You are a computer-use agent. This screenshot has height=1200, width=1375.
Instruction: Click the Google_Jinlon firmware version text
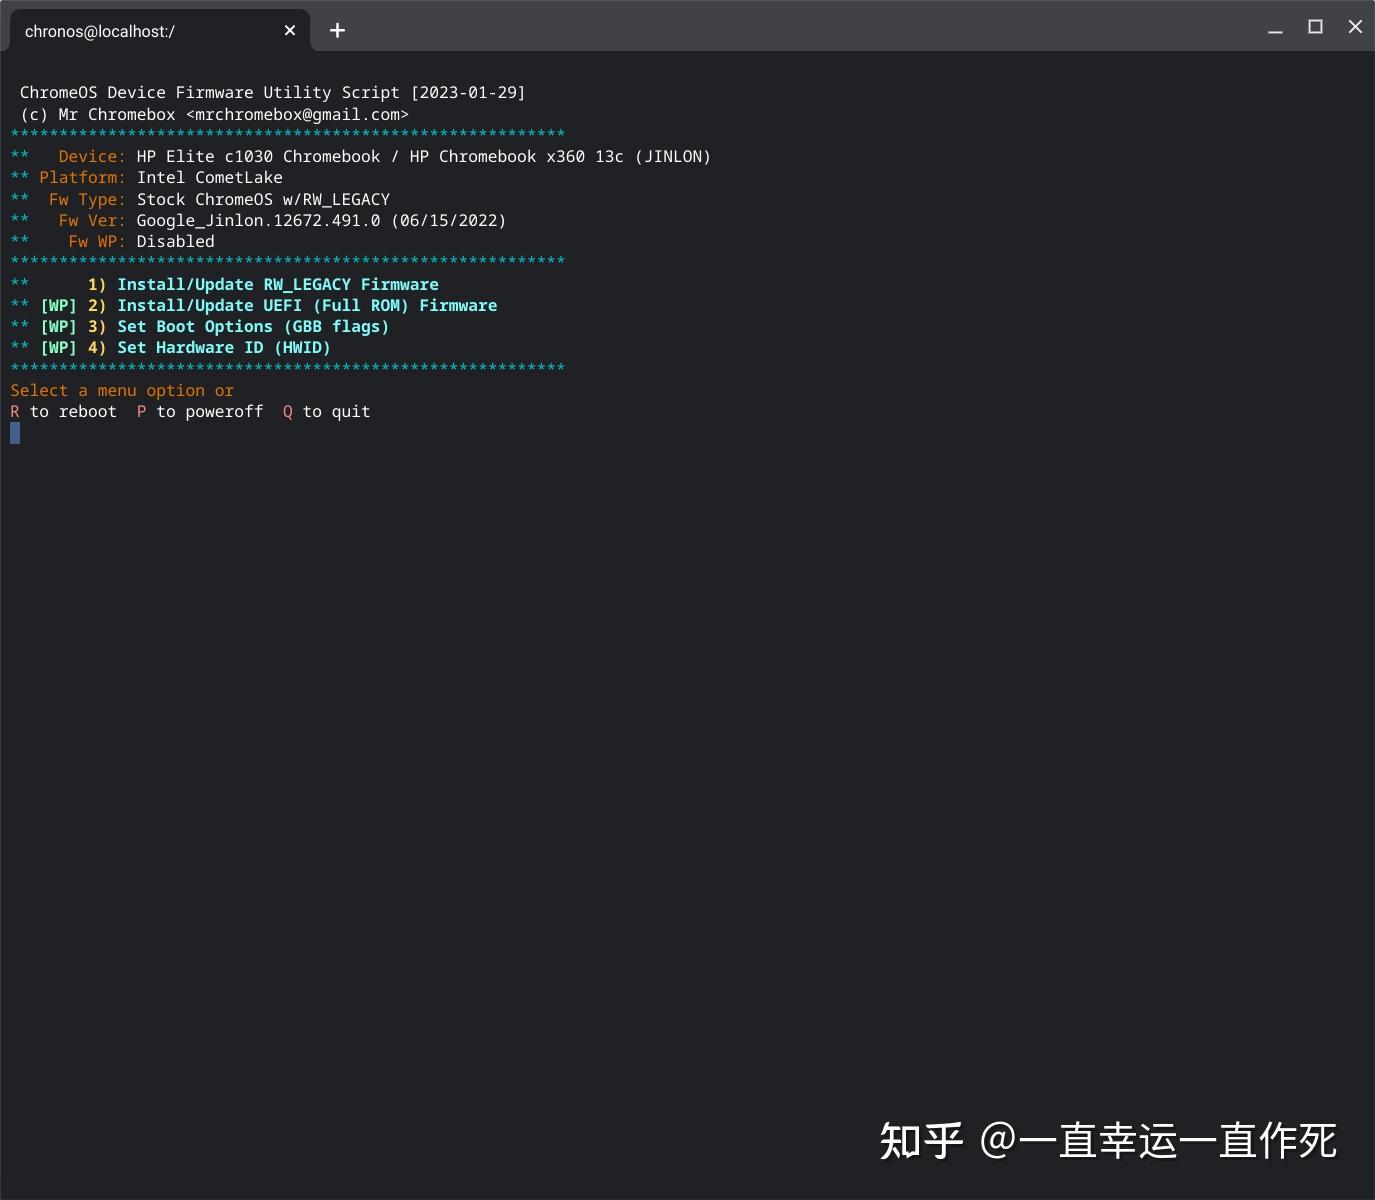[x=321, y=221]
